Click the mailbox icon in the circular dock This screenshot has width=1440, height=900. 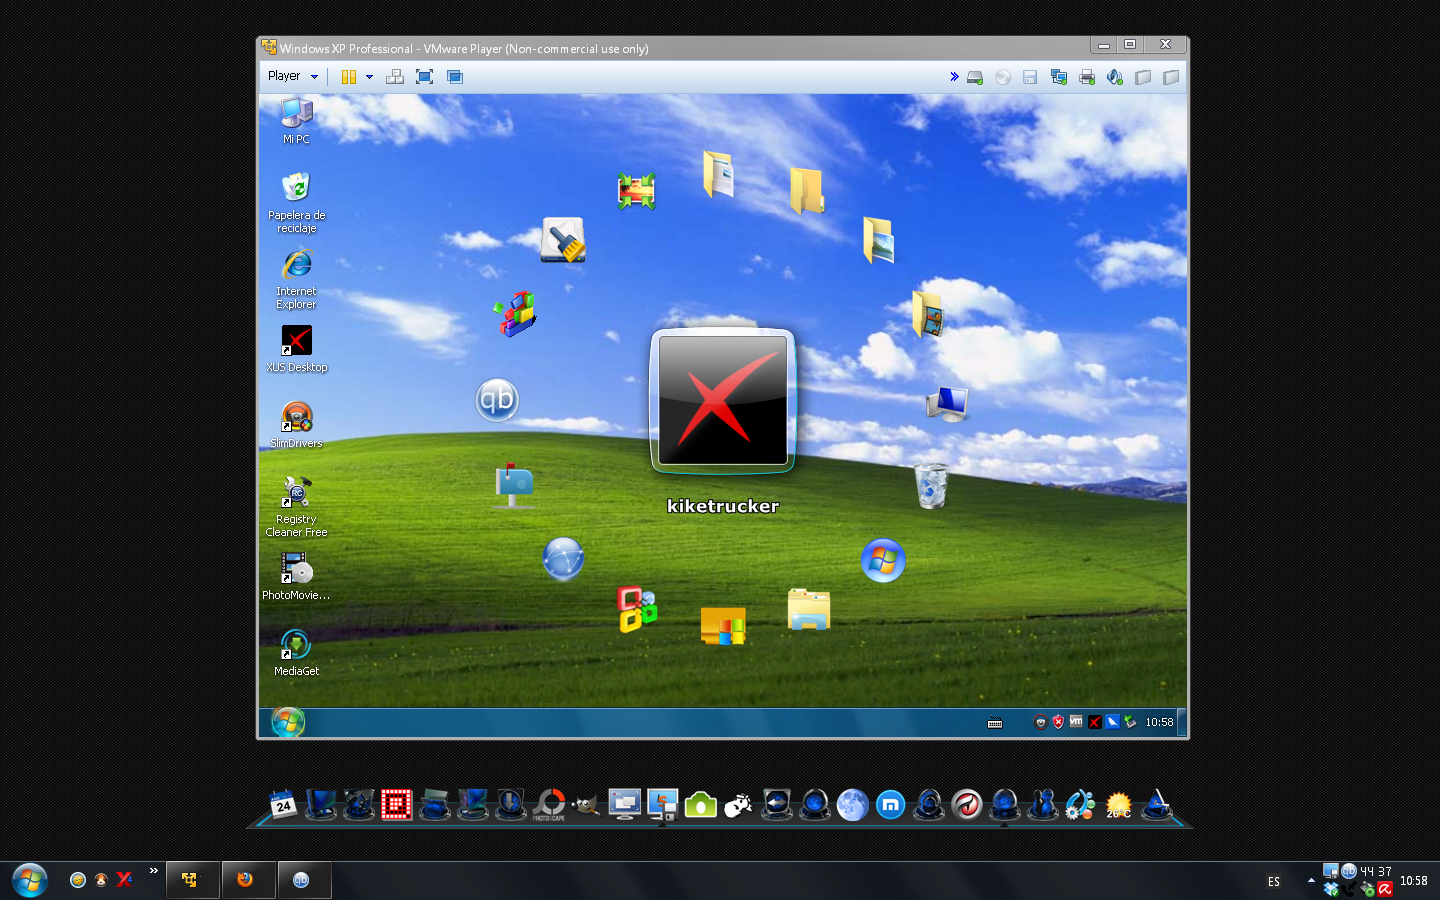click(x=514, y=485)
